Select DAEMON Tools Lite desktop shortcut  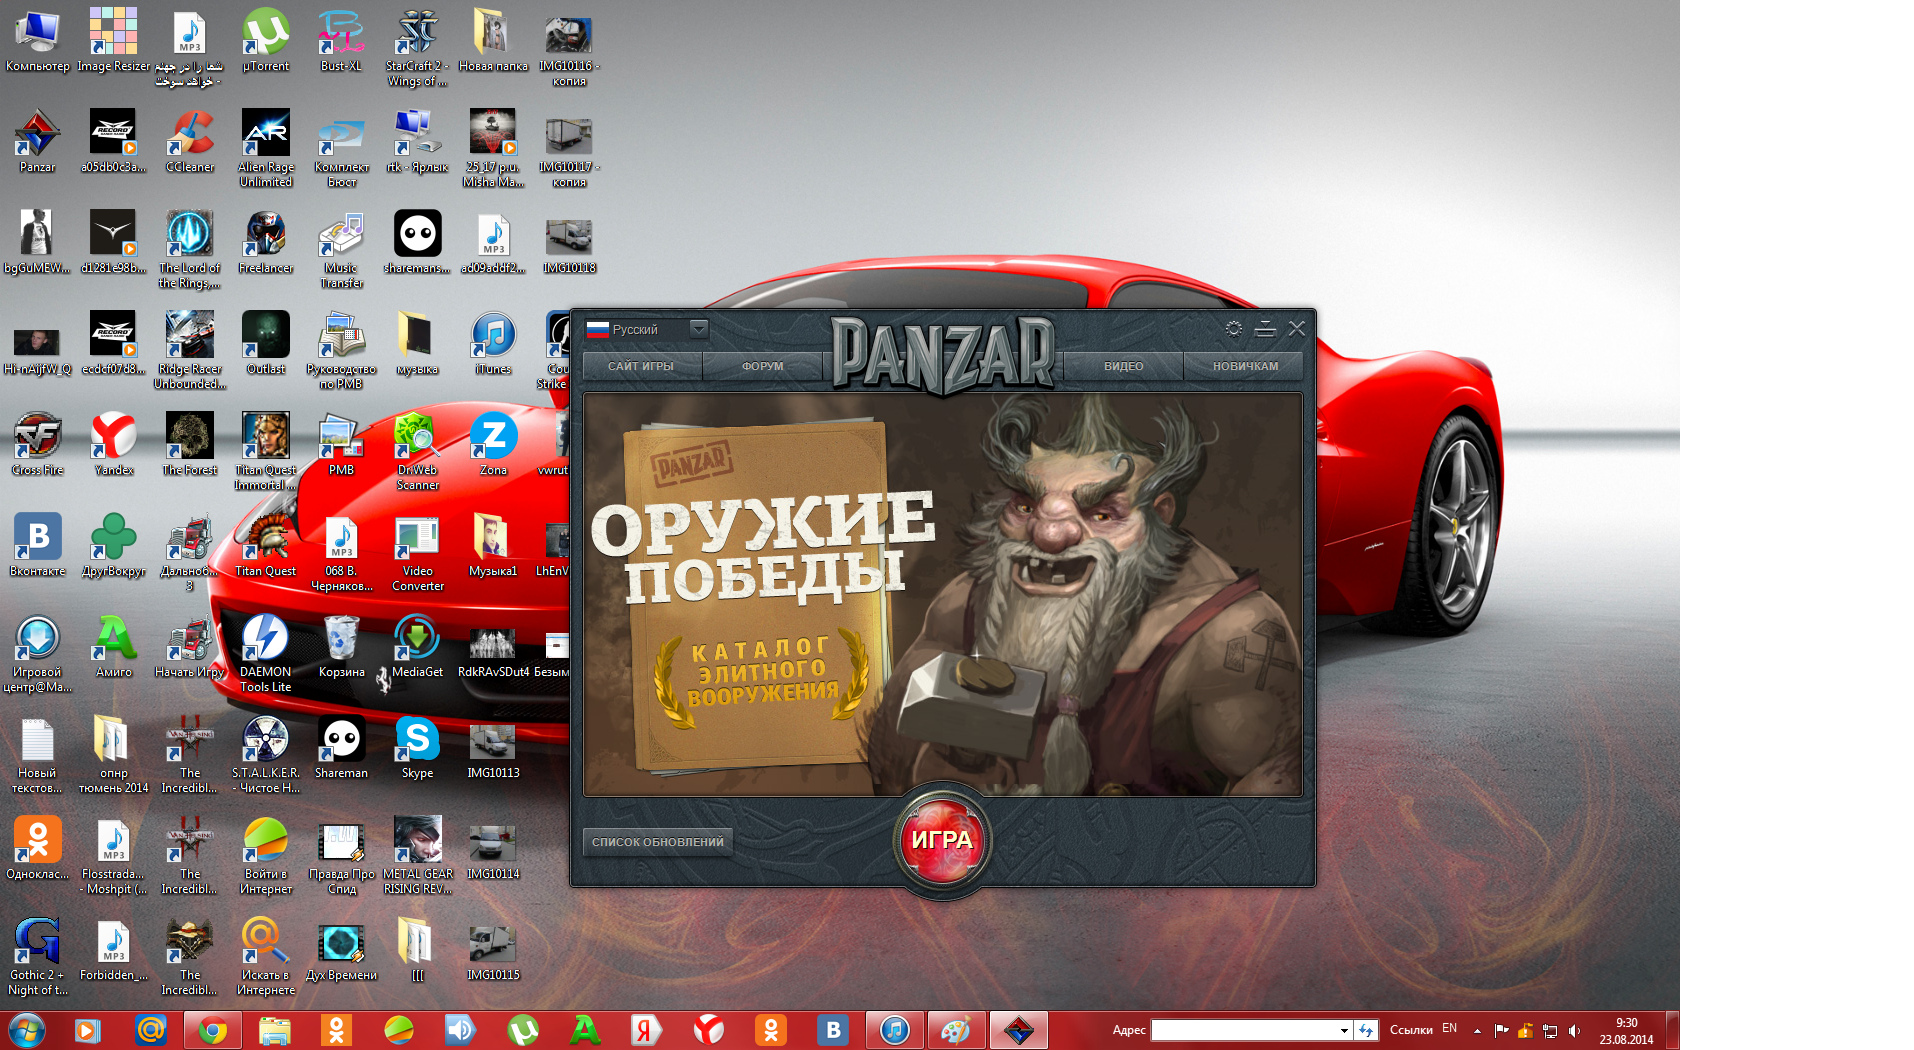[x=266, y=654]
